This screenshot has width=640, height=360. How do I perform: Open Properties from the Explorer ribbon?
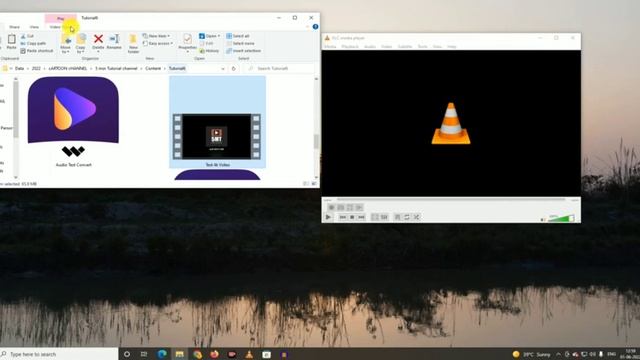[x=187, y=42]
